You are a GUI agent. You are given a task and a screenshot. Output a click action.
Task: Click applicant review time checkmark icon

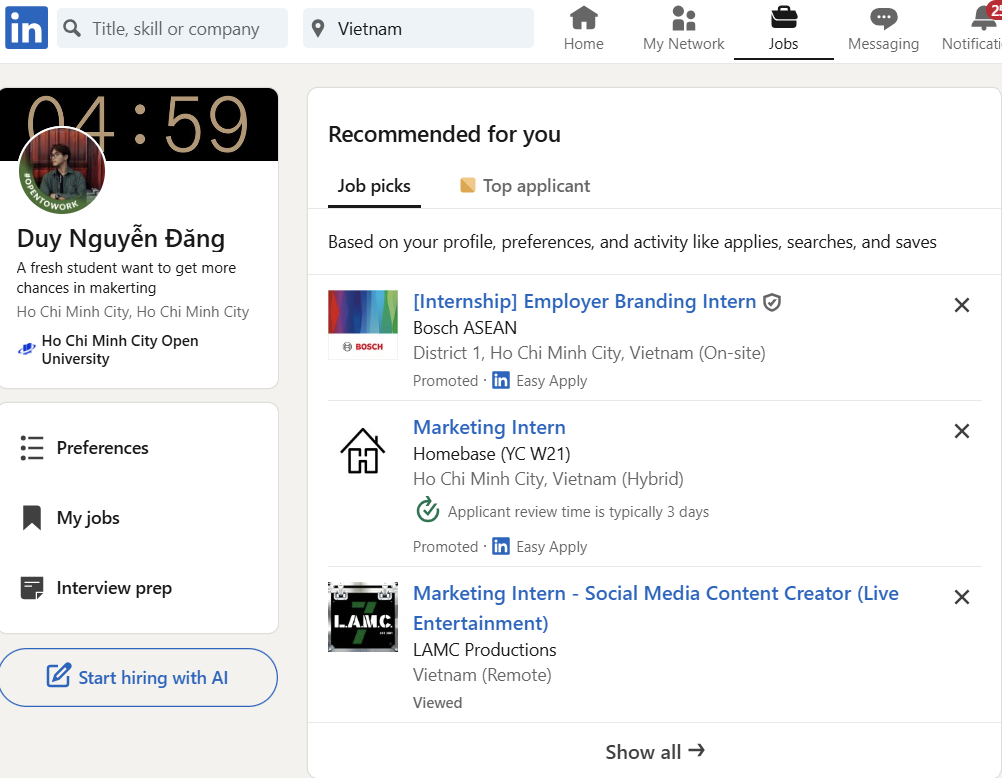pyautogui.click(x=428, y=510)
